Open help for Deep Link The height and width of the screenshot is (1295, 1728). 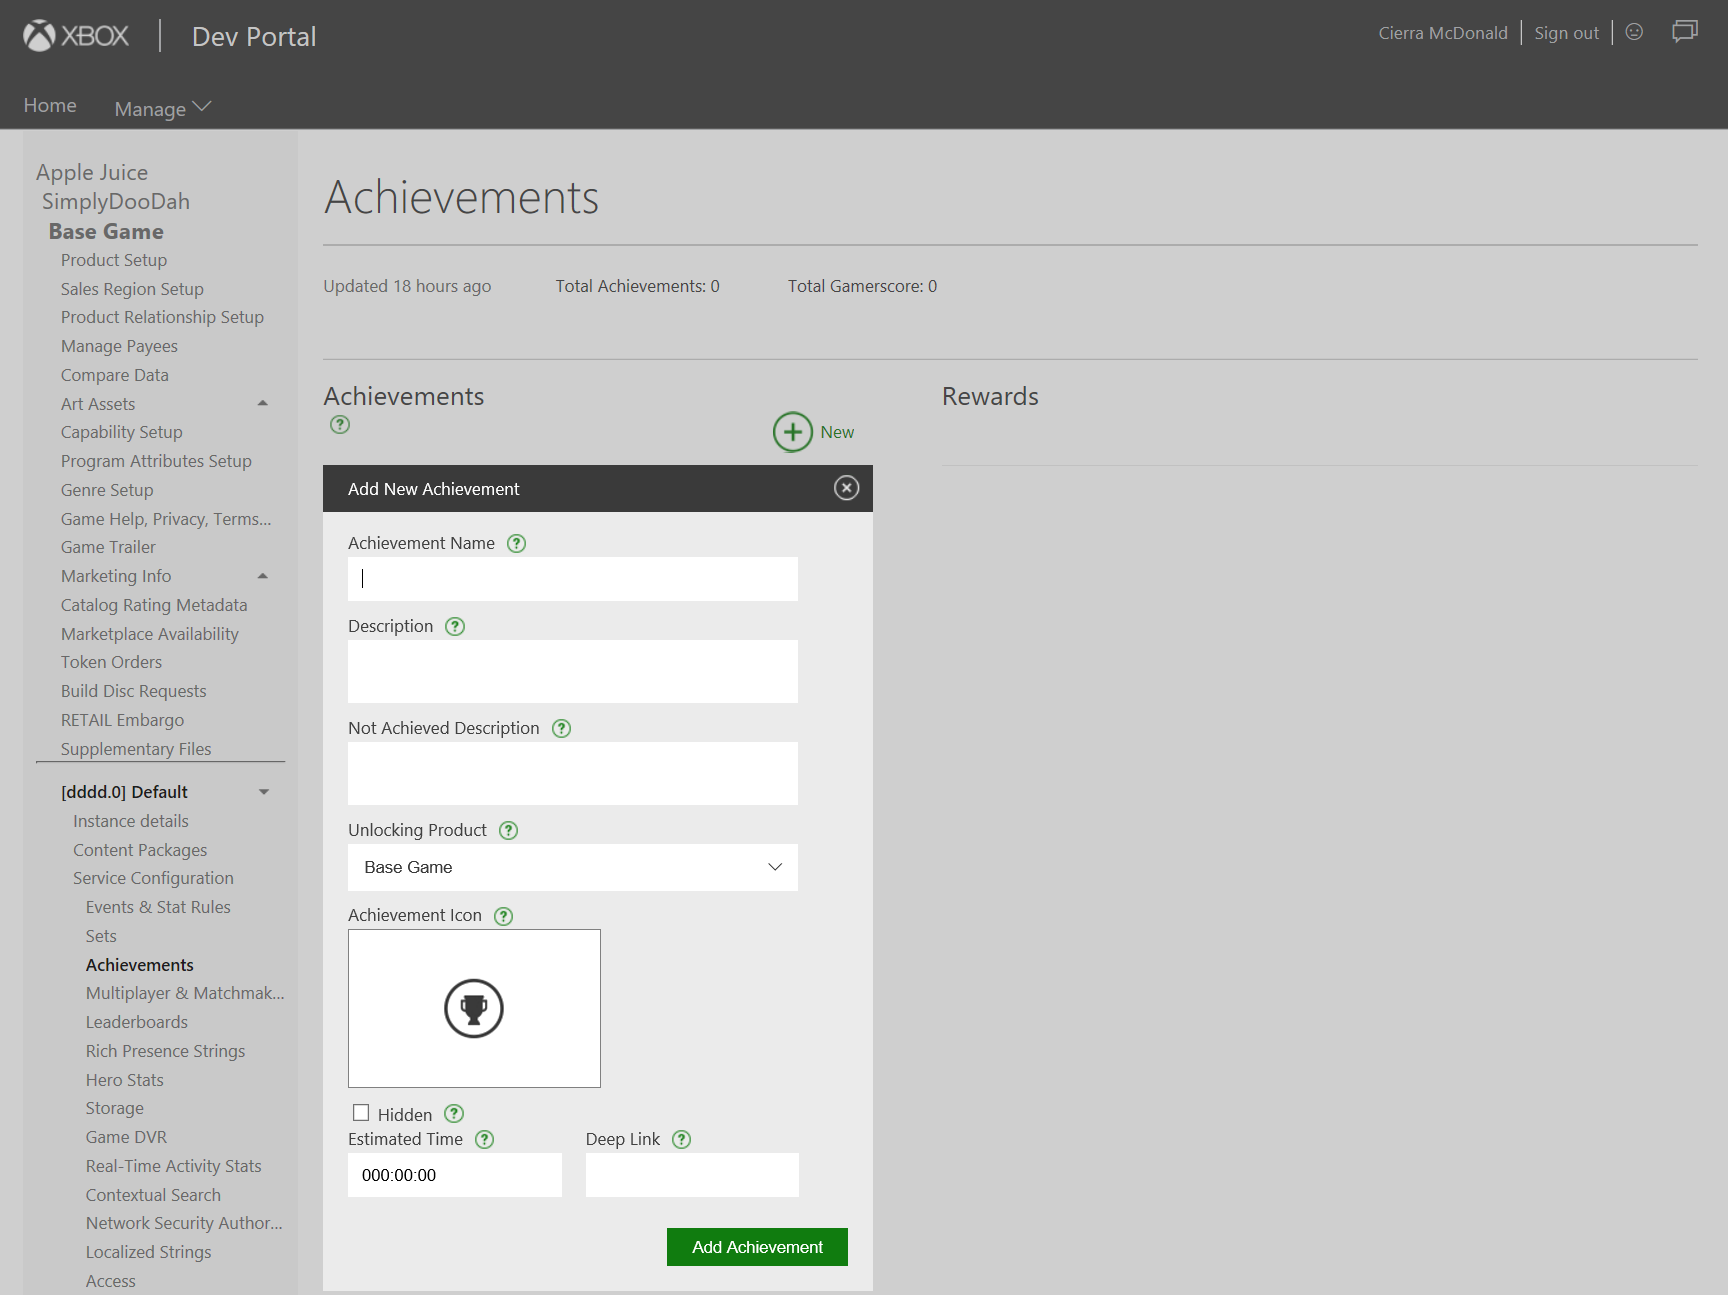(x=682, y=1139)
